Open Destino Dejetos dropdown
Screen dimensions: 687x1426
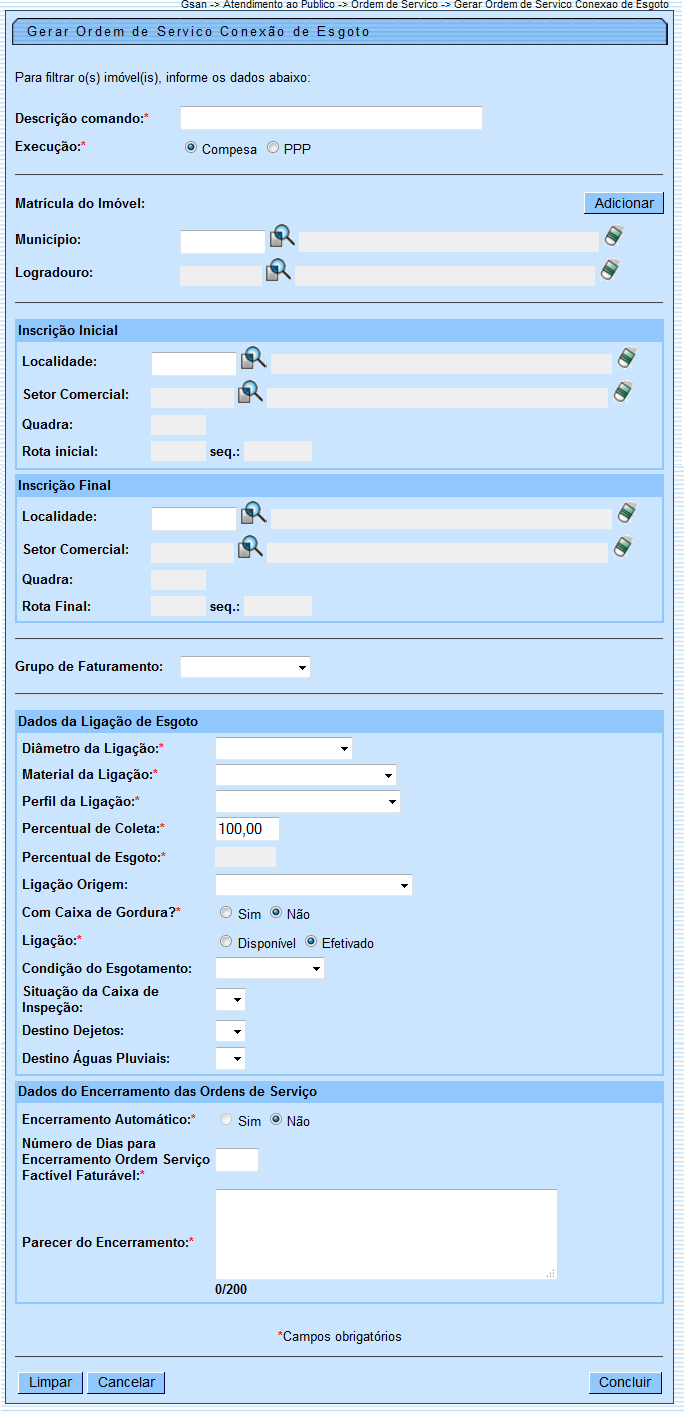coord(230,1031)
